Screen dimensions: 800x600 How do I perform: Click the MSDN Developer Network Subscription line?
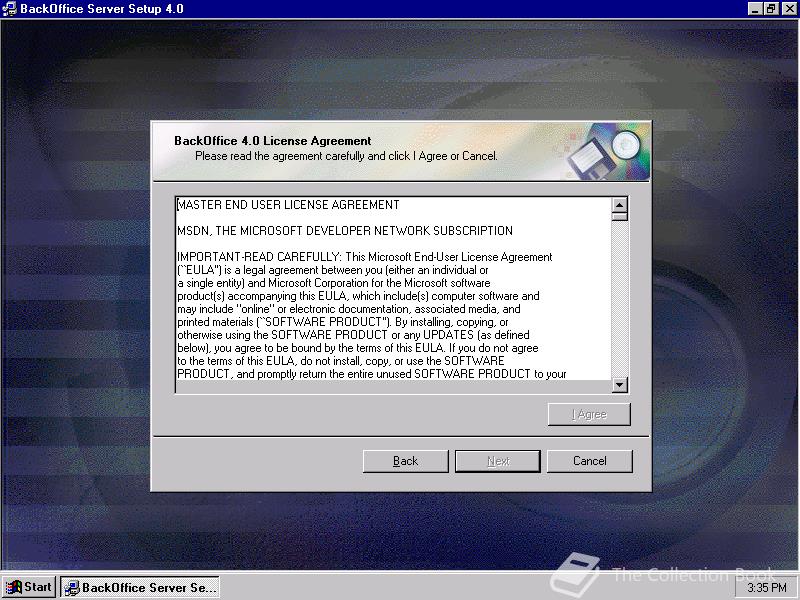(x=345, y=231)
